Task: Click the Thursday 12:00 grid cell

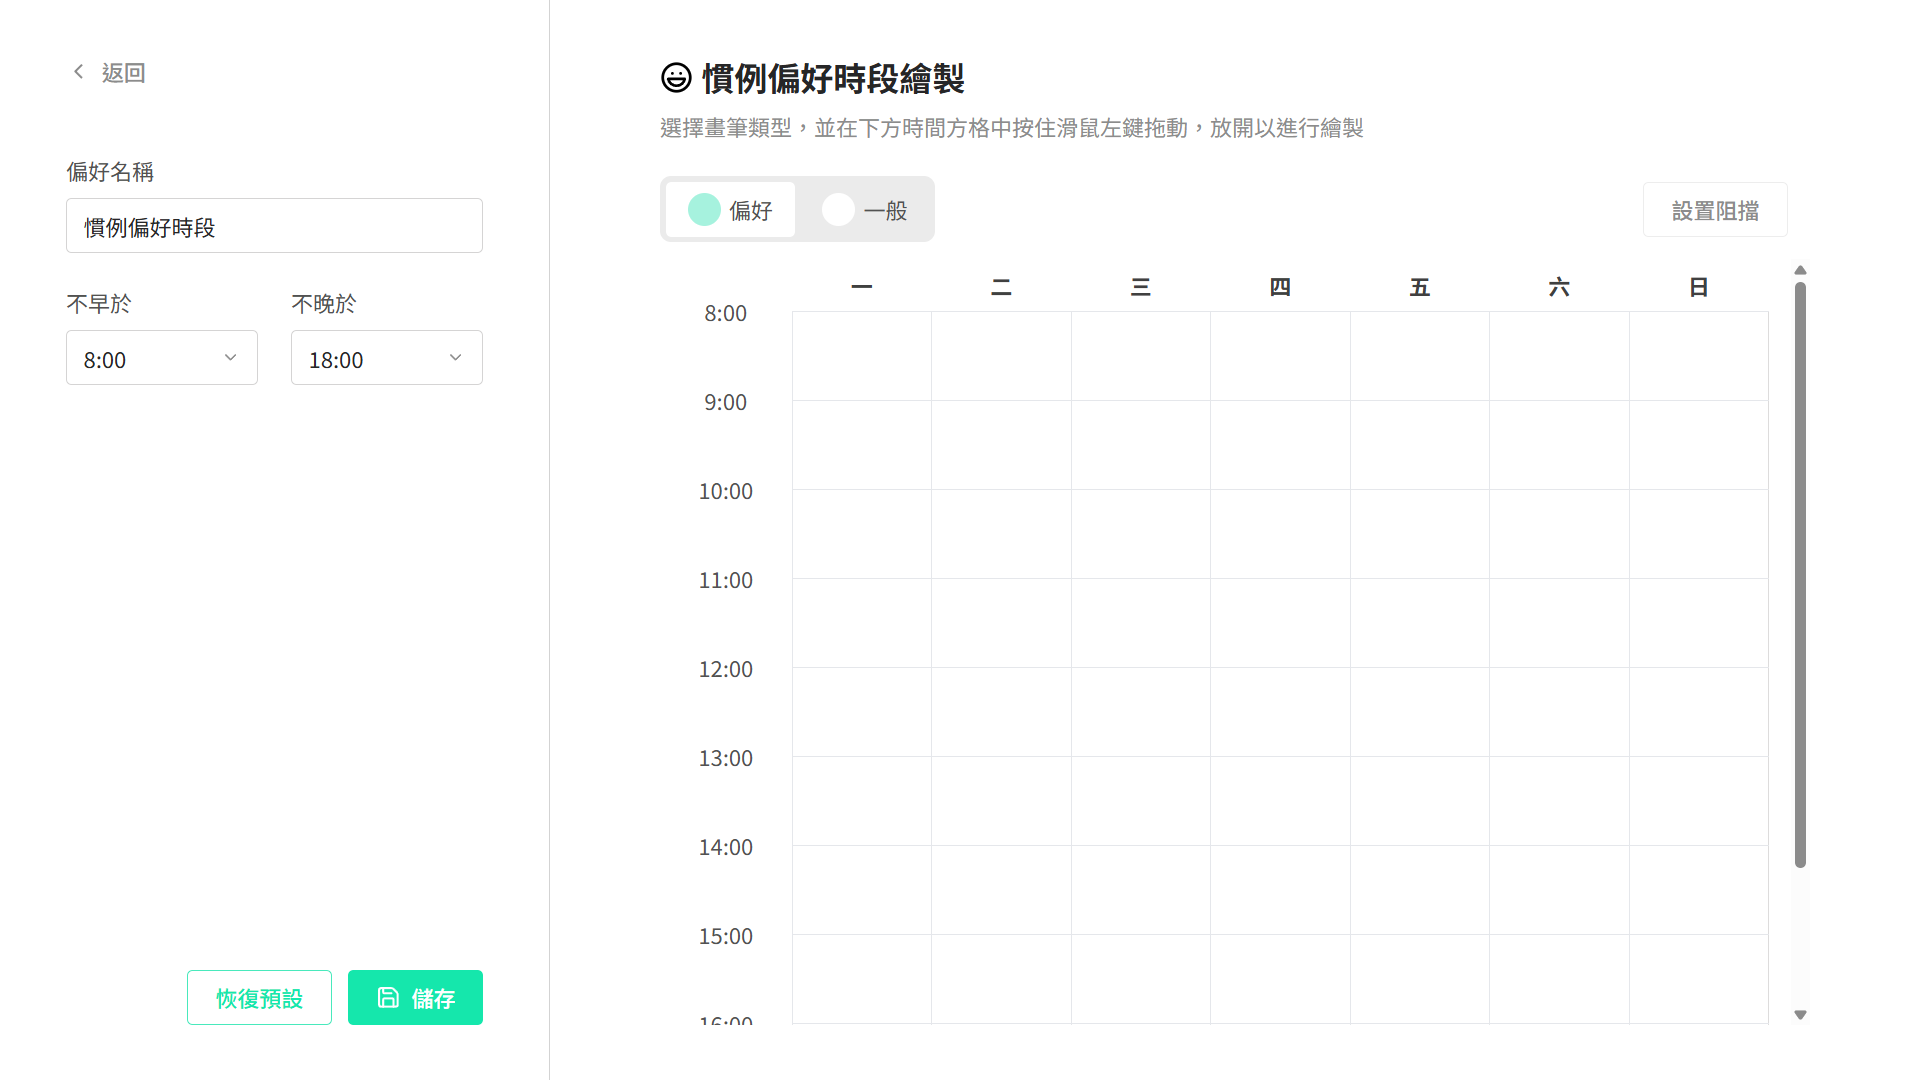Action: pyautogui.click(x=1279, y=712)
